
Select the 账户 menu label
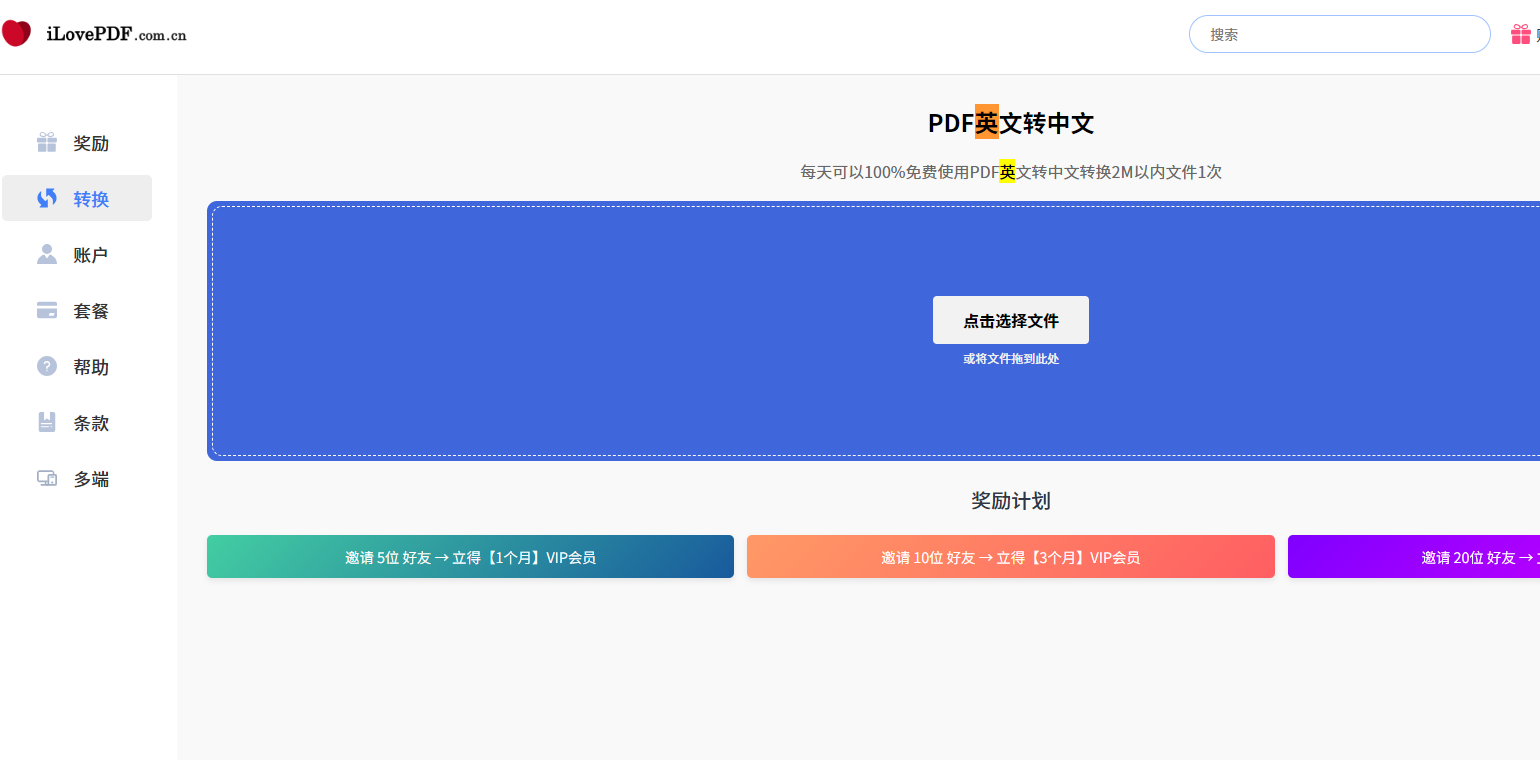[90, 255]
